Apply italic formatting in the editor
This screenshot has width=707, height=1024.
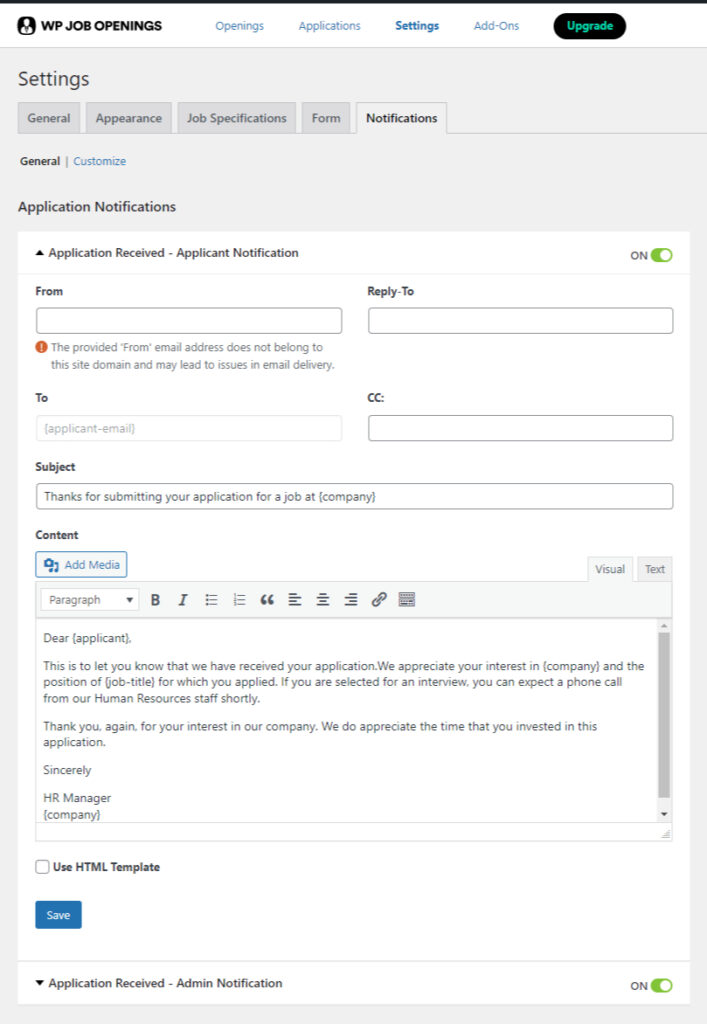coord(183,600)
